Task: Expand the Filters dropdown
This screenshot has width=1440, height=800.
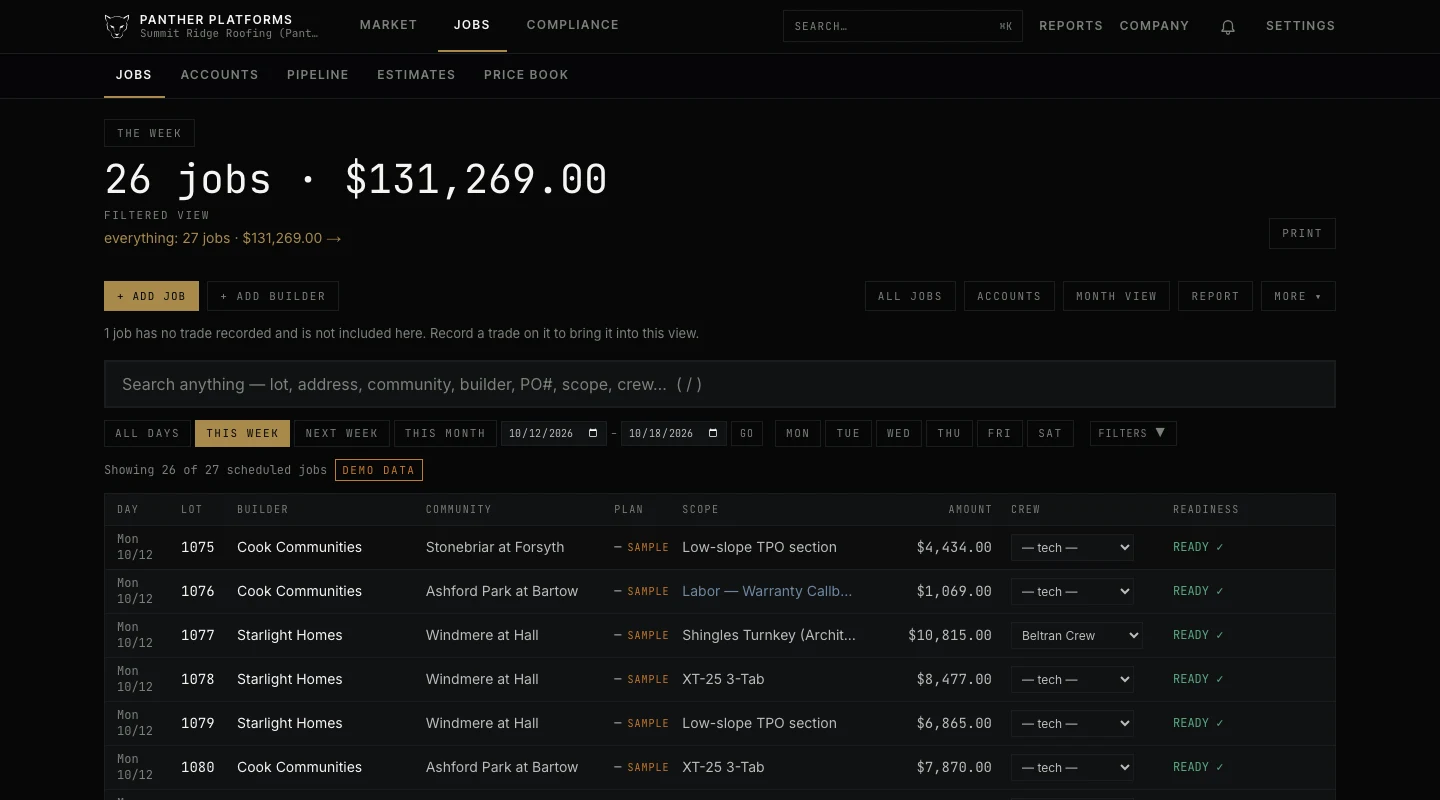Action: (x=1133, y=433)
